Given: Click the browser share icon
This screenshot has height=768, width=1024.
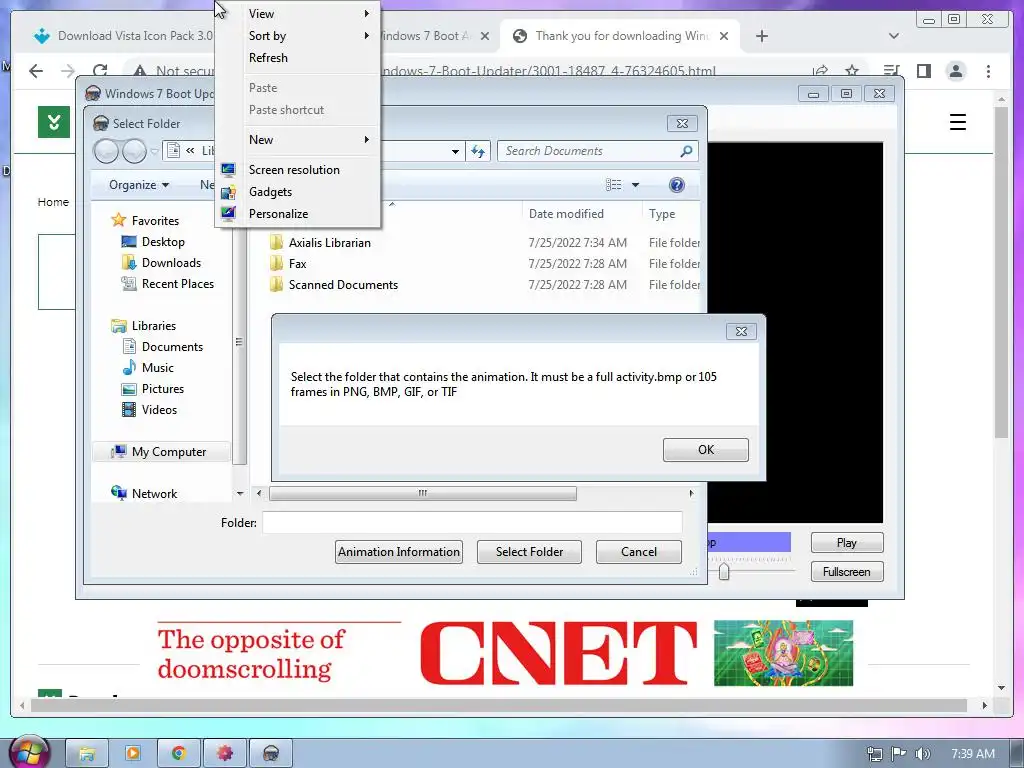Looking at the screenshot, I should coord(820,71).
